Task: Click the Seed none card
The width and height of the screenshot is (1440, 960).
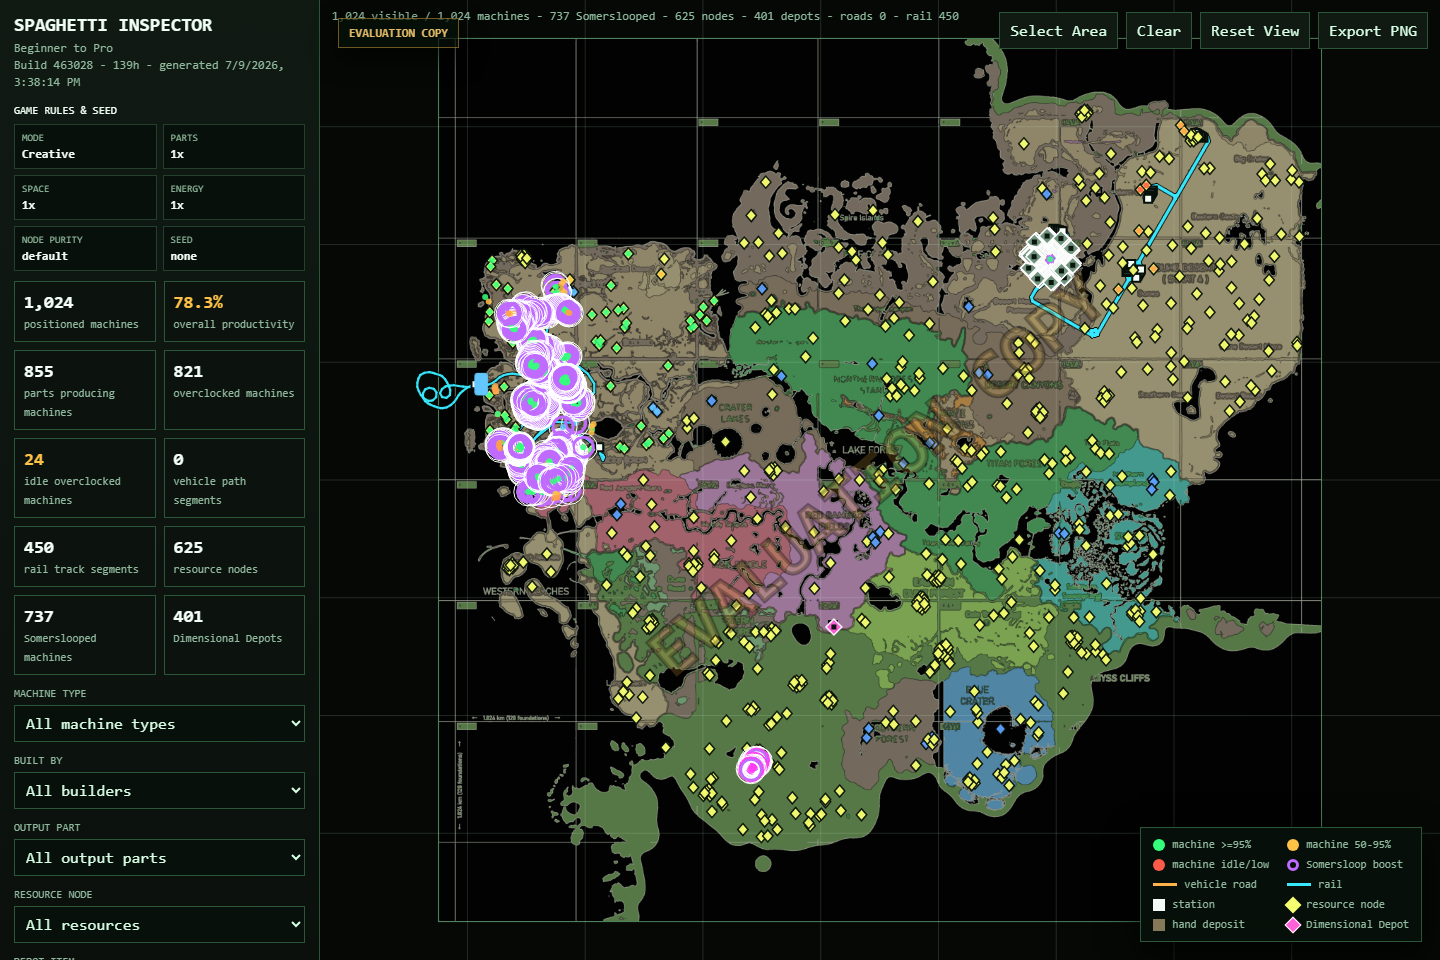Action: (234, 248)
